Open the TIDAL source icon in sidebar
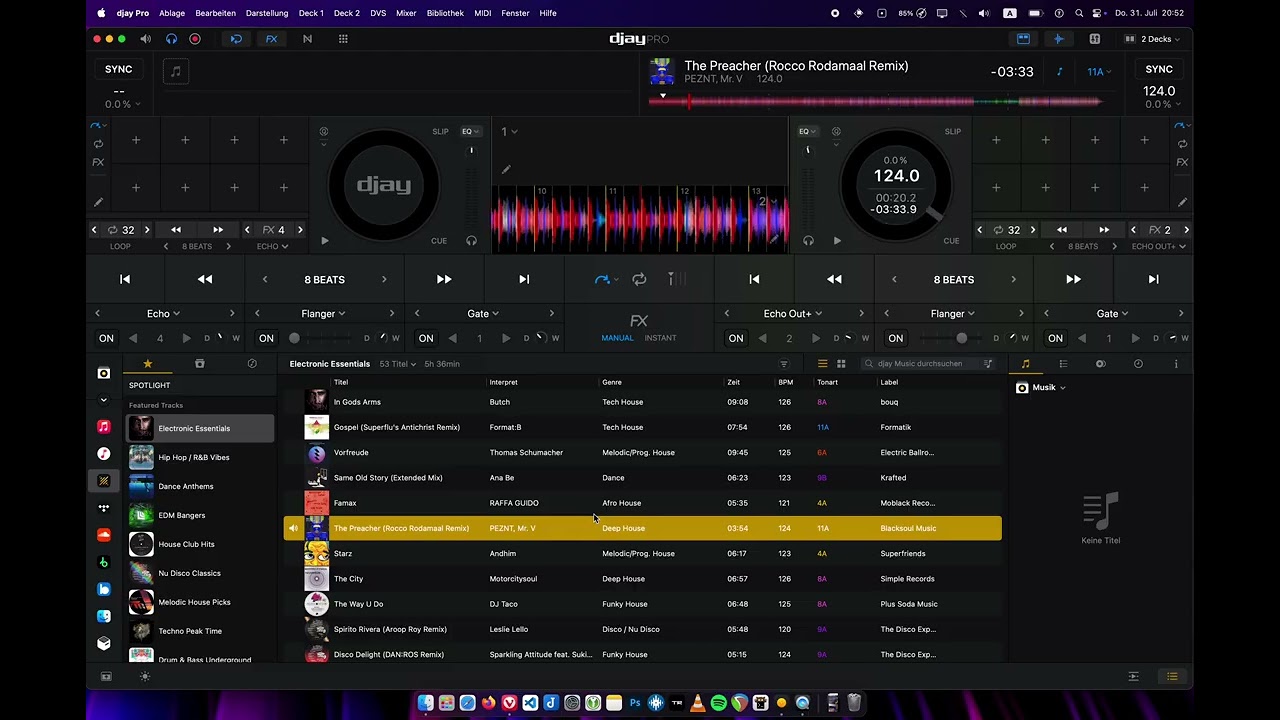 (103, 508)
